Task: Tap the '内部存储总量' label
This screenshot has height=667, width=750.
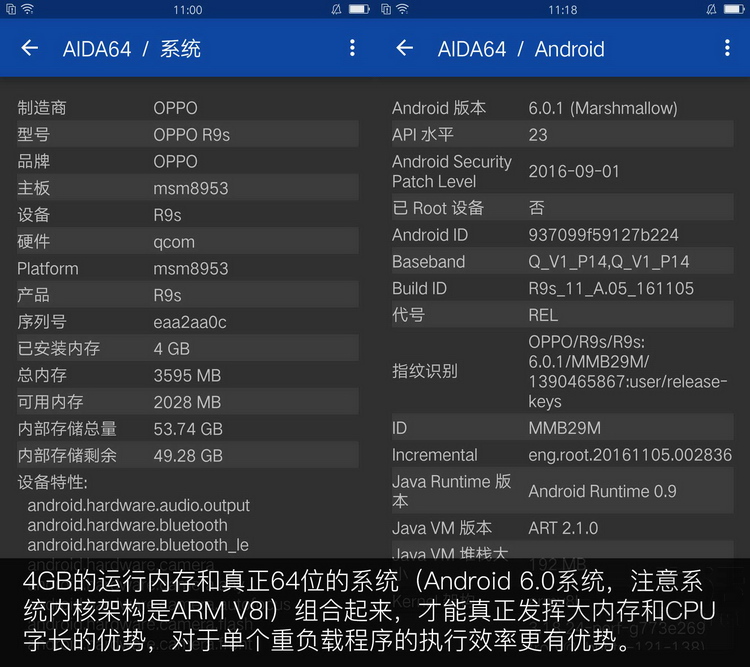Action: coord(67,429)
